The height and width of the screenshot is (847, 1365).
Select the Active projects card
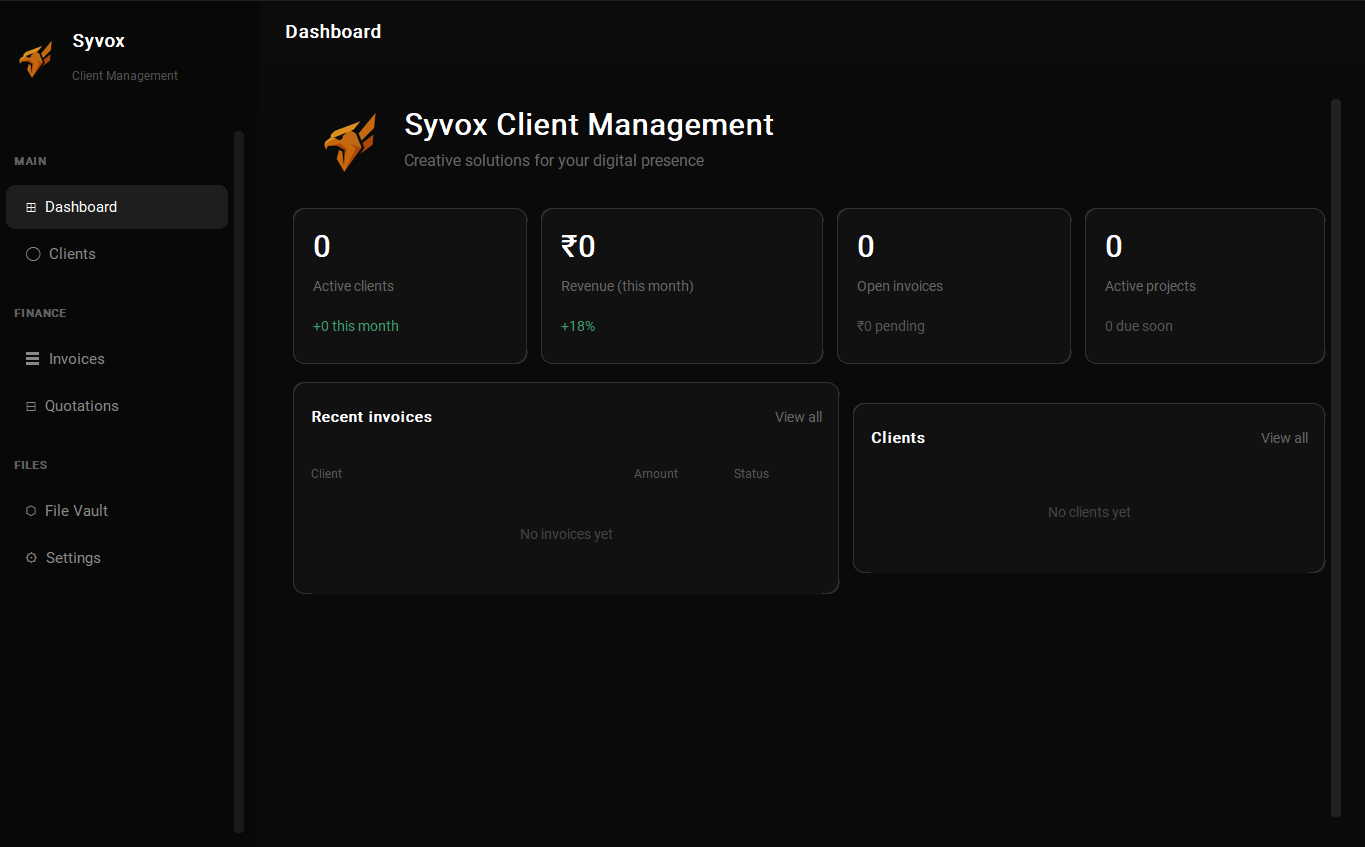click(1204, 285)
